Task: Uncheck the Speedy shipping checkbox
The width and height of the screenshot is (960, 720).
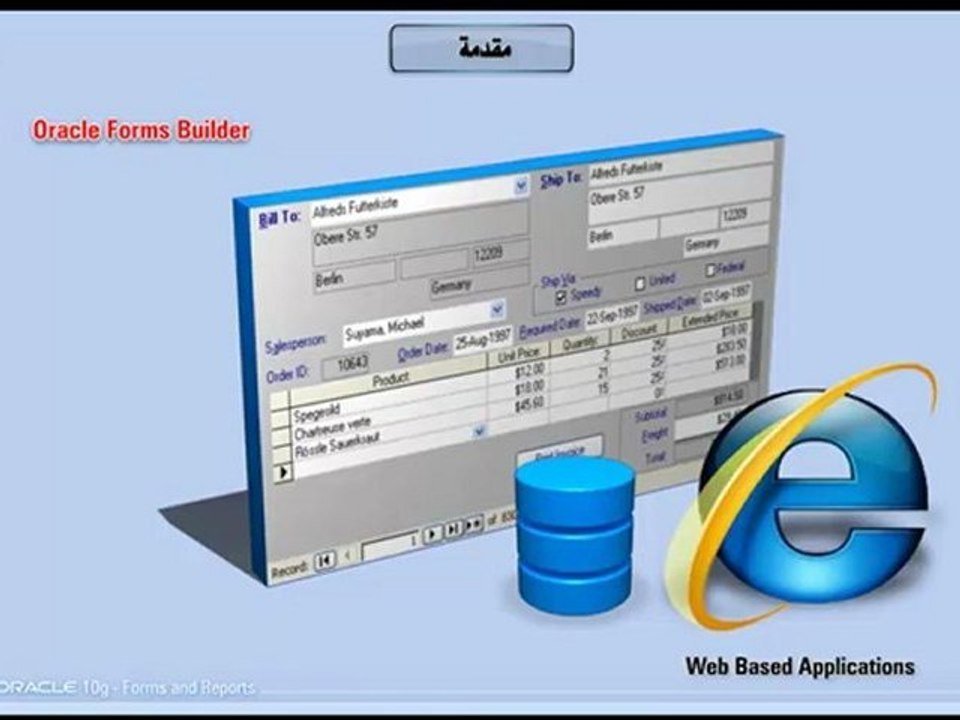Action: click(x=560, y=298)
